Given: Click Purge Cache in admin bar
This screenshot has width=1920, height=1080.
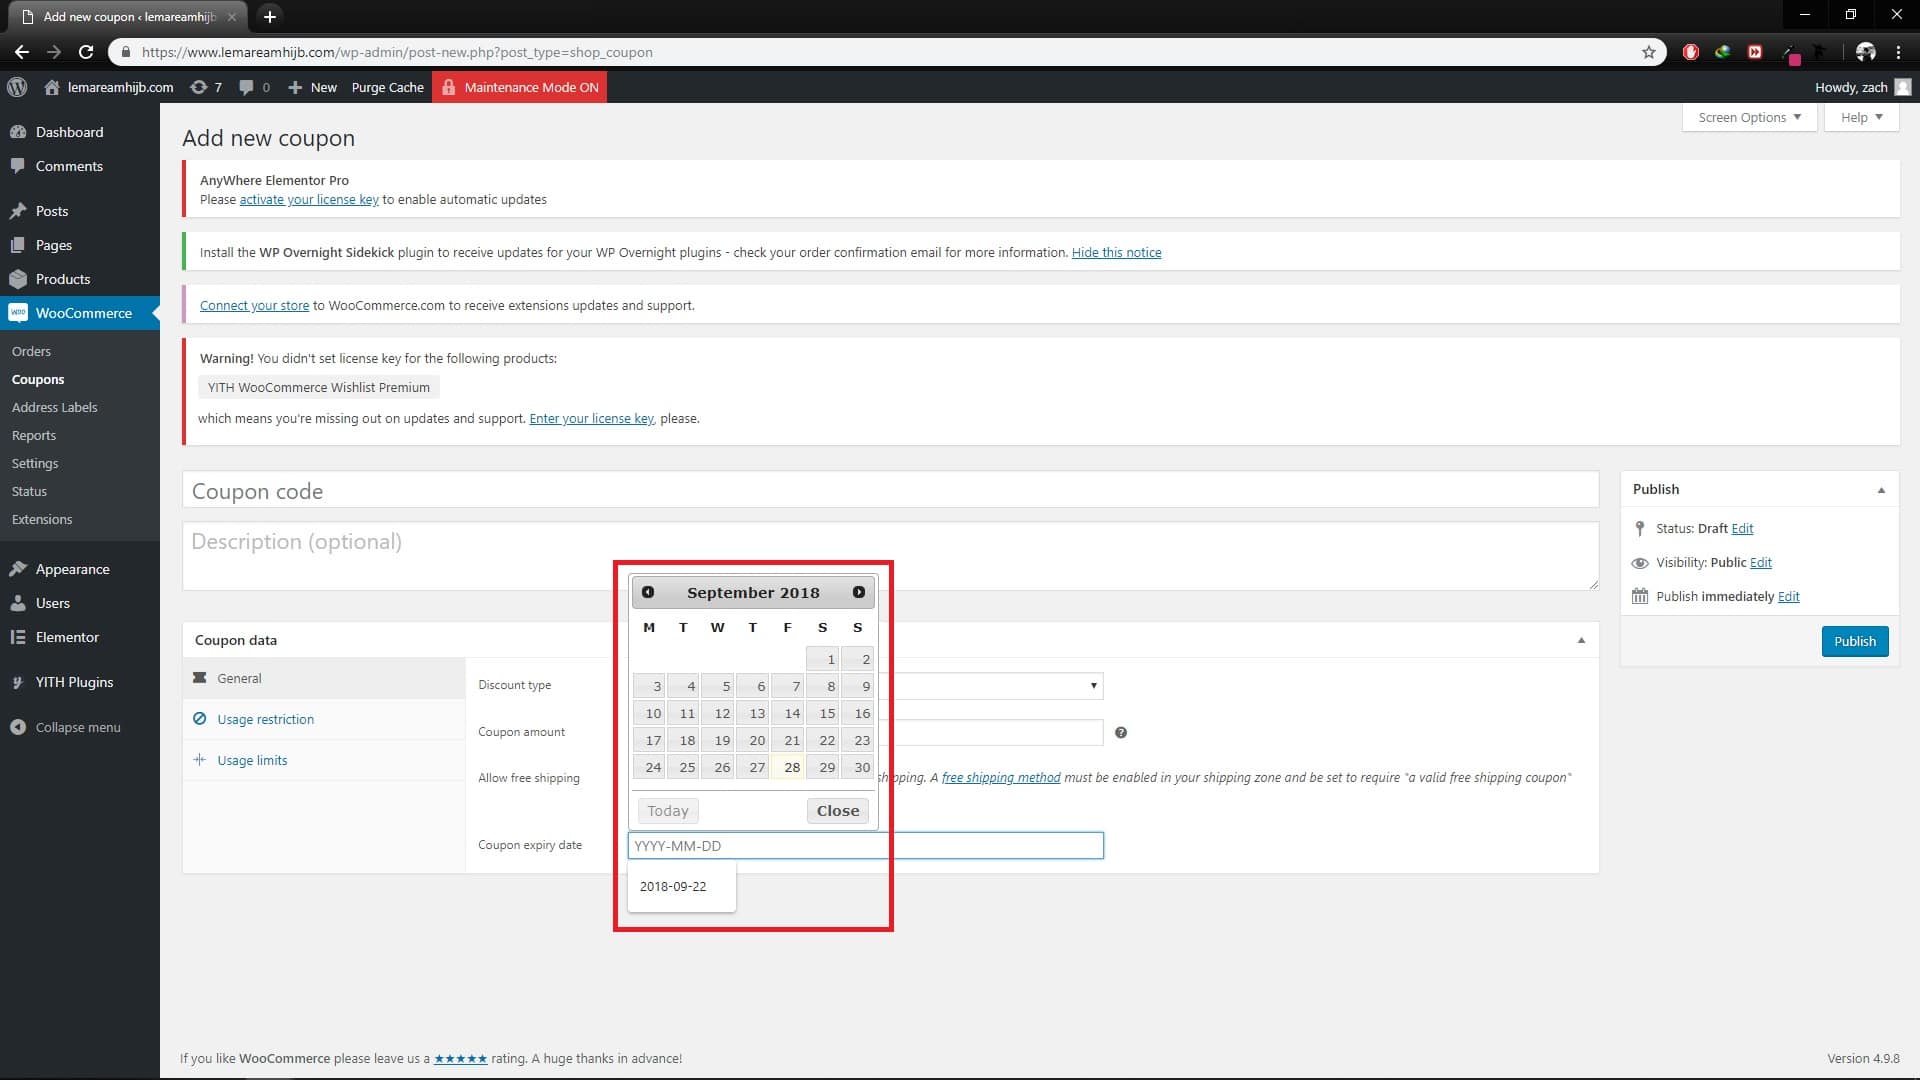Looking at the screenshot, I should (x=388, y=87).
